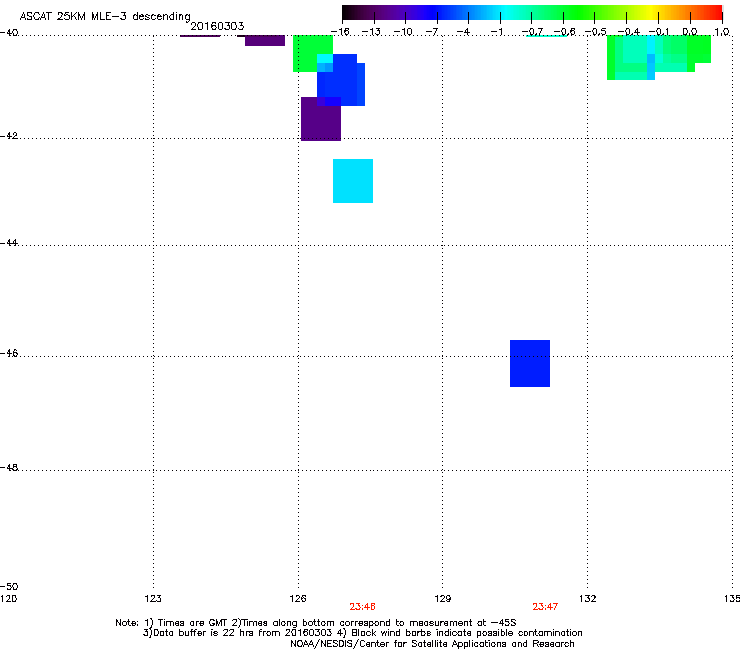Click the purple data bar near longitude 125
Viewport: 740px width, 650px height.
click(265, 41)
